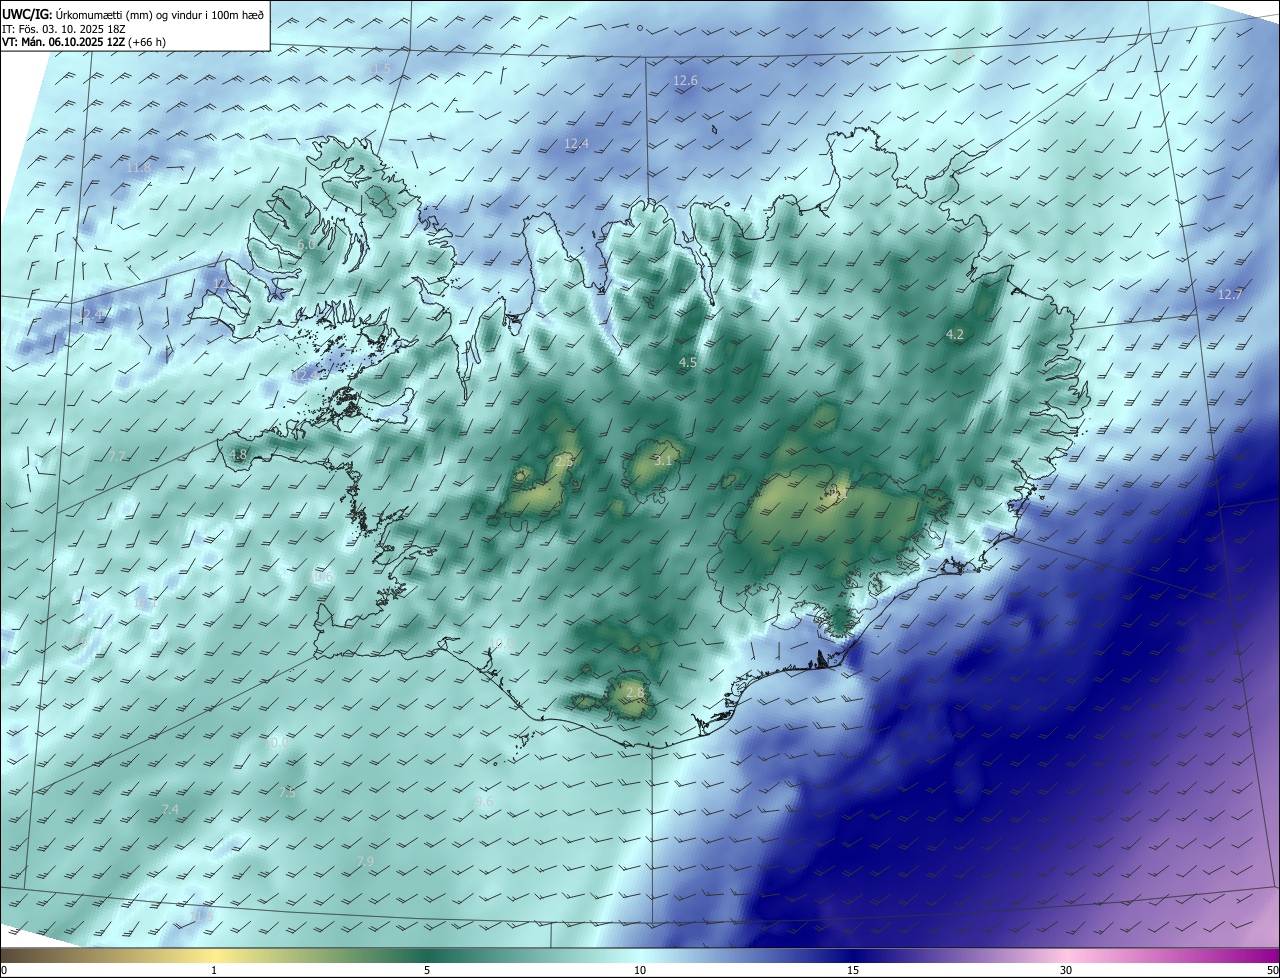Click the 12.7 value label at the east edge
Viewport: 1280px width, 978px height.
1229,294
